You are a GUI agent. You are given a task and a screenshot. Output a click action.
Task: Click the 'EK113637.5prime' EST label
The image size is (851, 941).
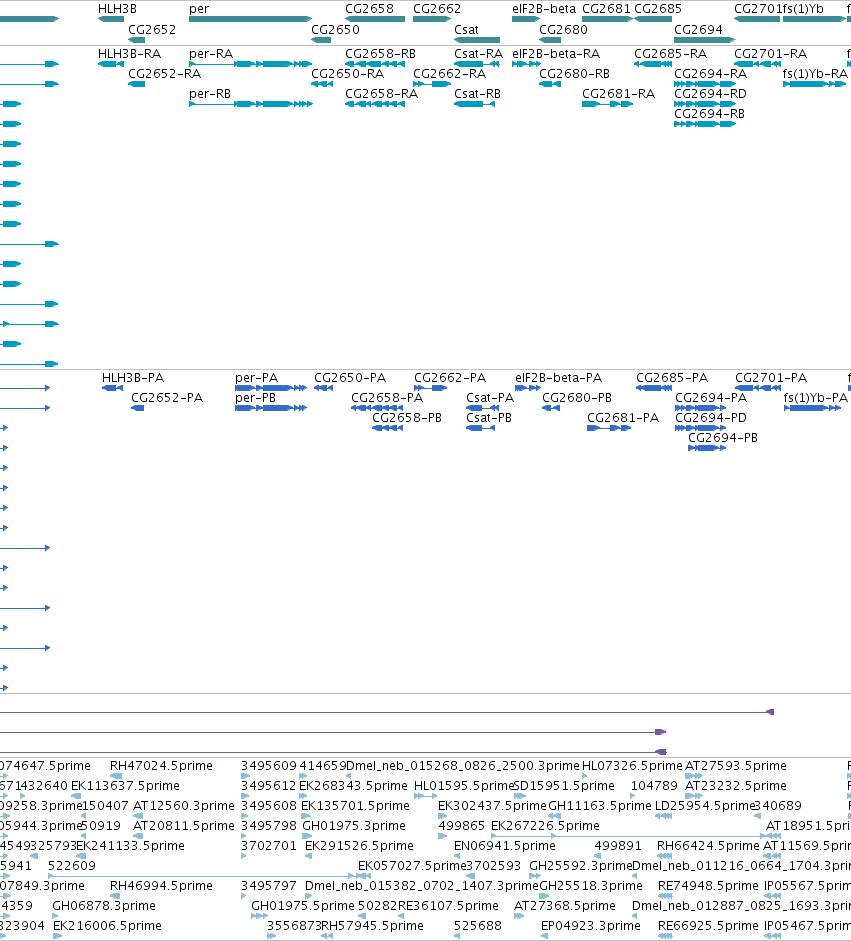pos(125,786)
